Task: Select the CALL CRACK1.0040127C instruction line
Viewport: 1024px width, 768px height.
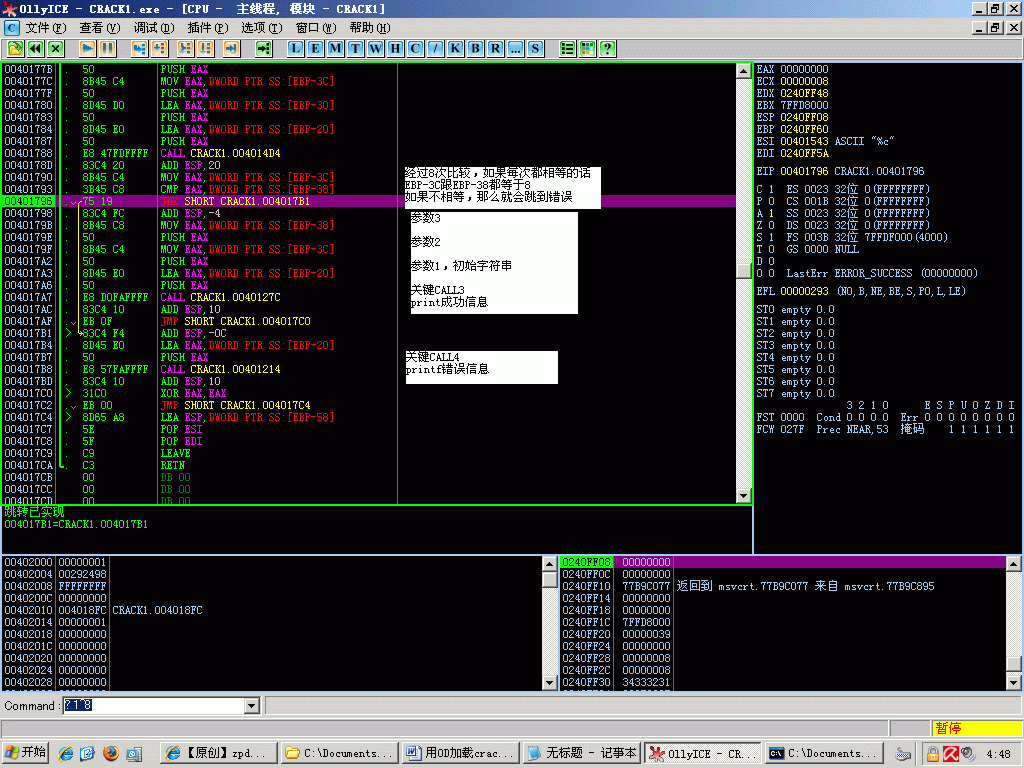Action: pyautogui.click(x=220, y=297)
